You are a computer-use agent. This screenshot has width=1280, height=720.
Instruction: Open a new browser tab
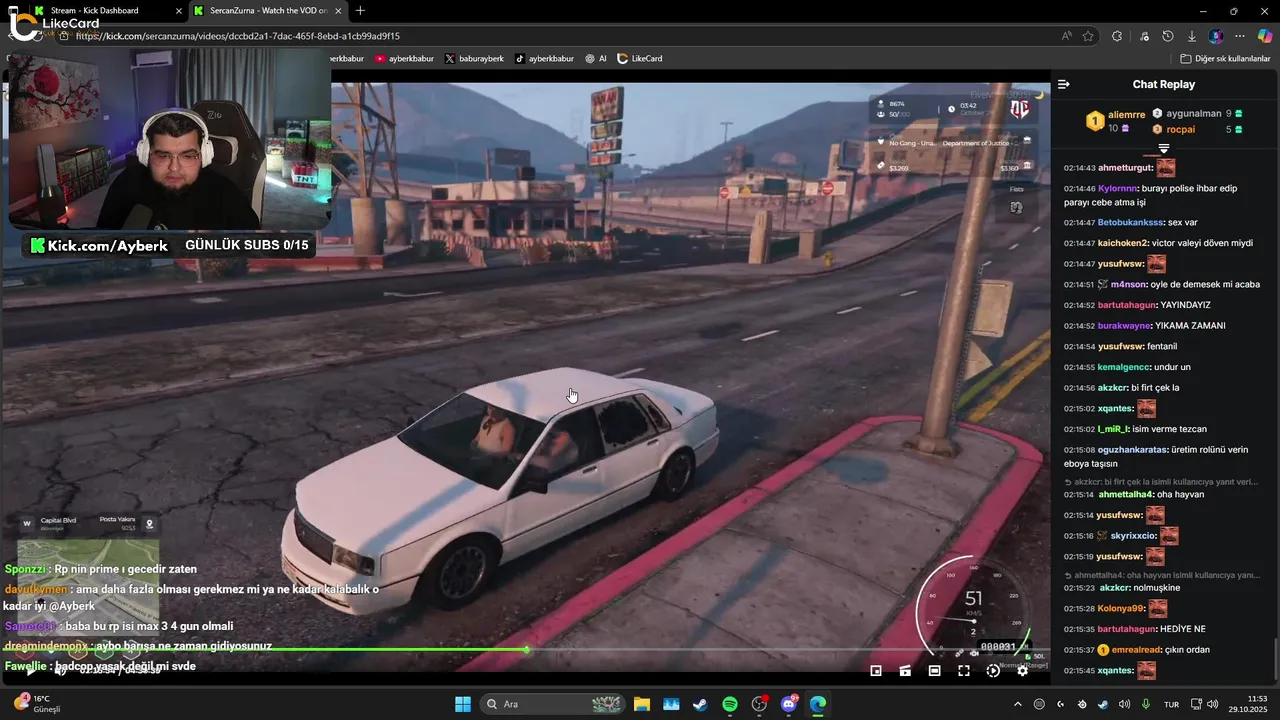pyautogui.click(x=360, y=11)
